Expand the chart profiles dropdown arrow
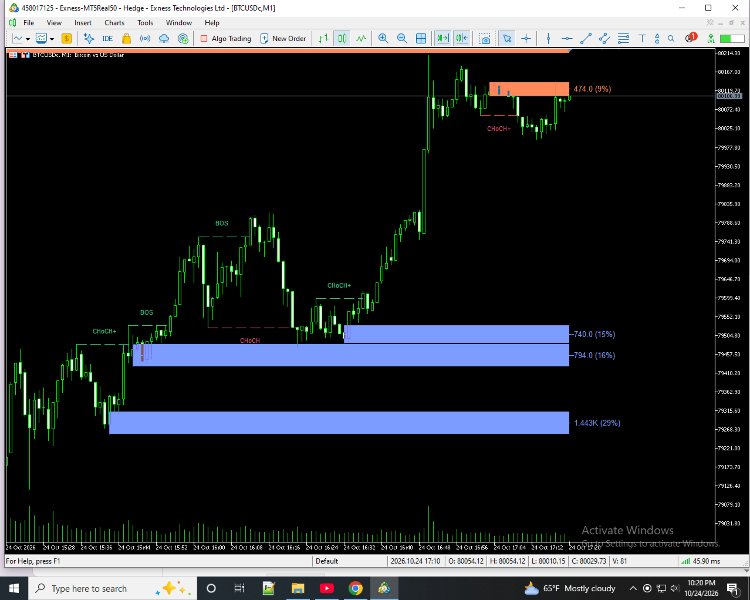Viewport: 750px width, 600px height. [x=52, y=39]
